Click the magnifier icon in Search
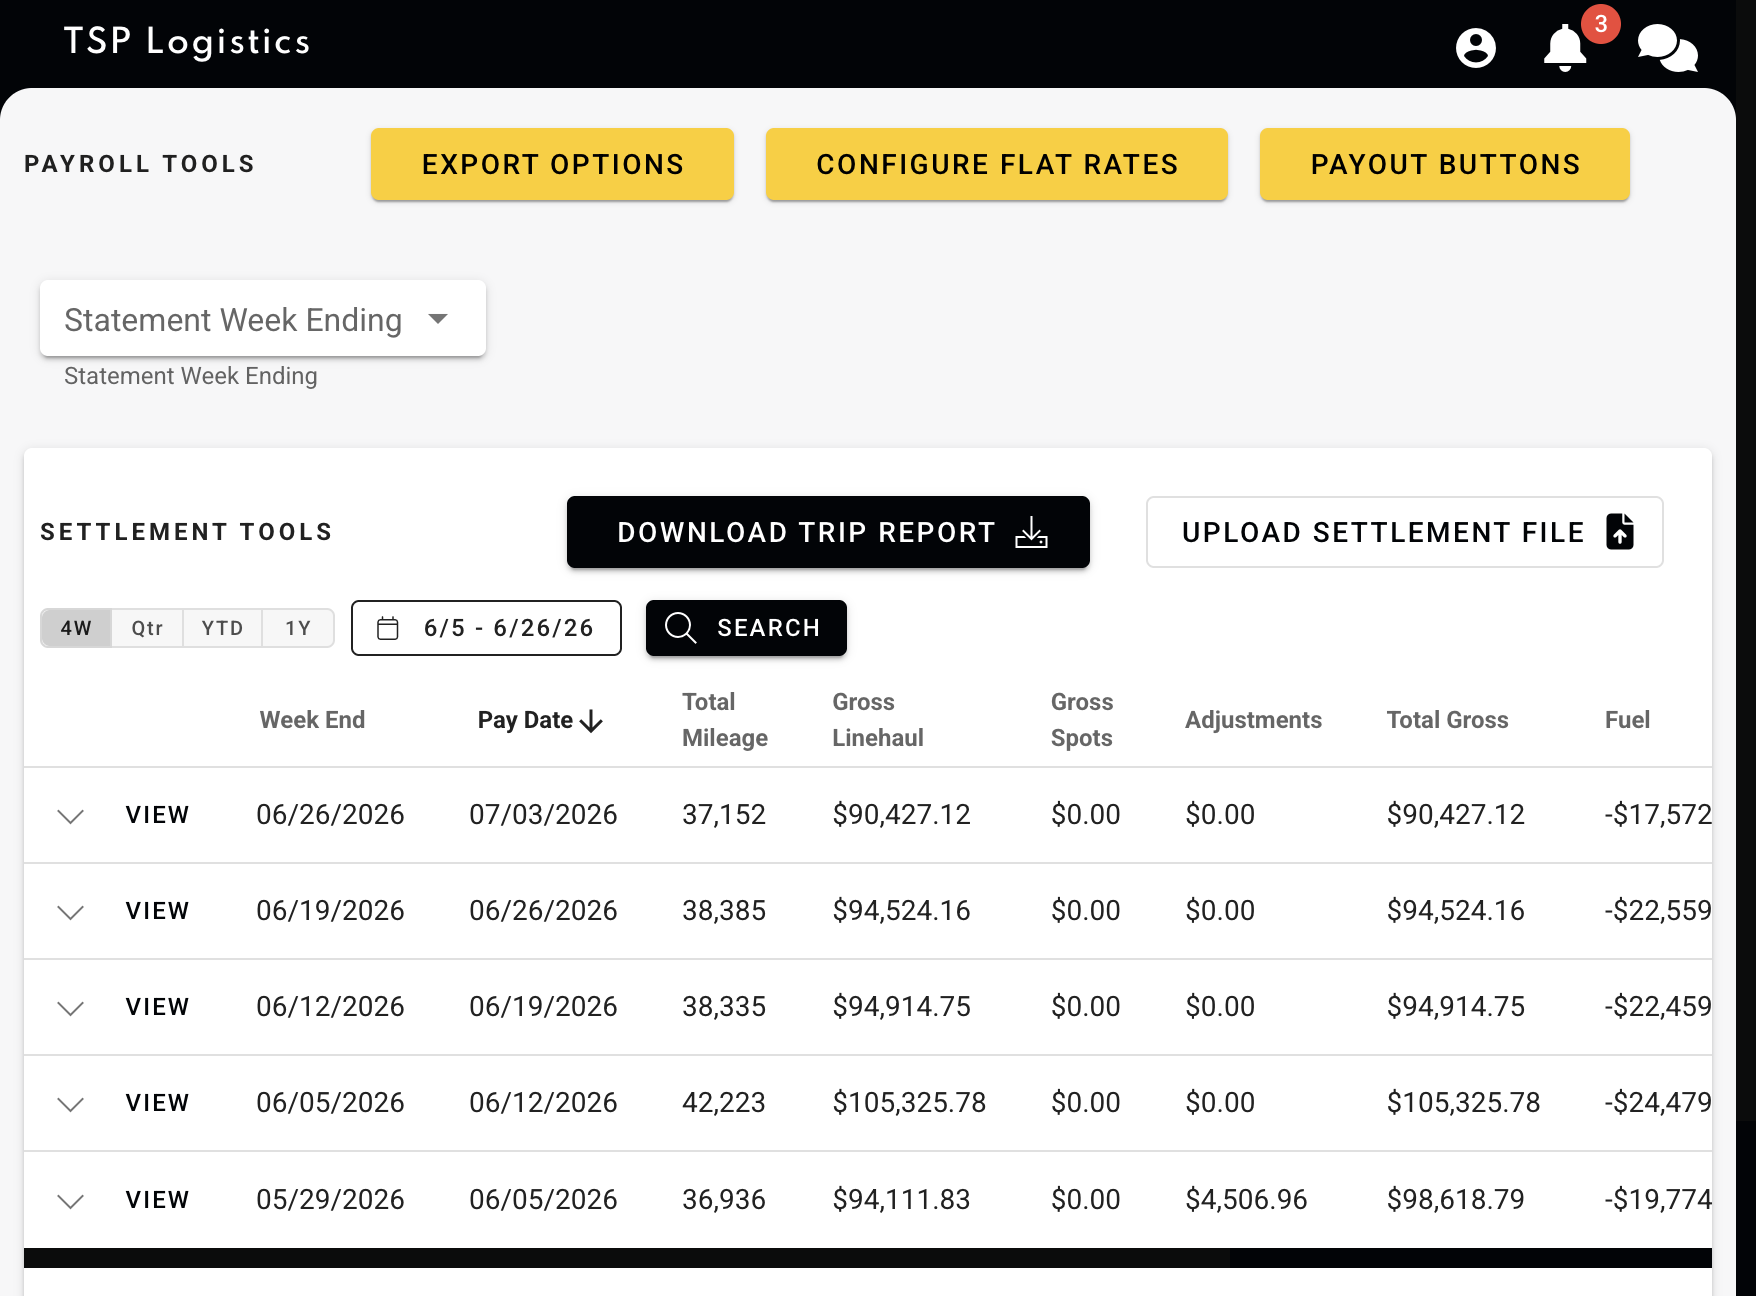Screen dimensions: 1756x1296 680,628
